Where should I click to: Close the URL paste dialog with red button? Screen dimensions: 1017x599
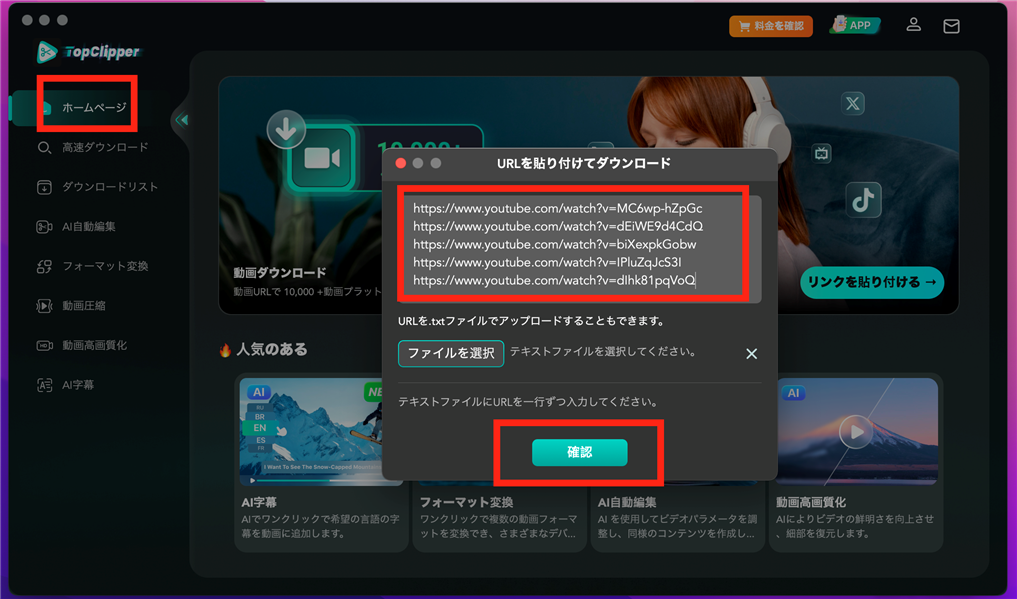point(401,163)
